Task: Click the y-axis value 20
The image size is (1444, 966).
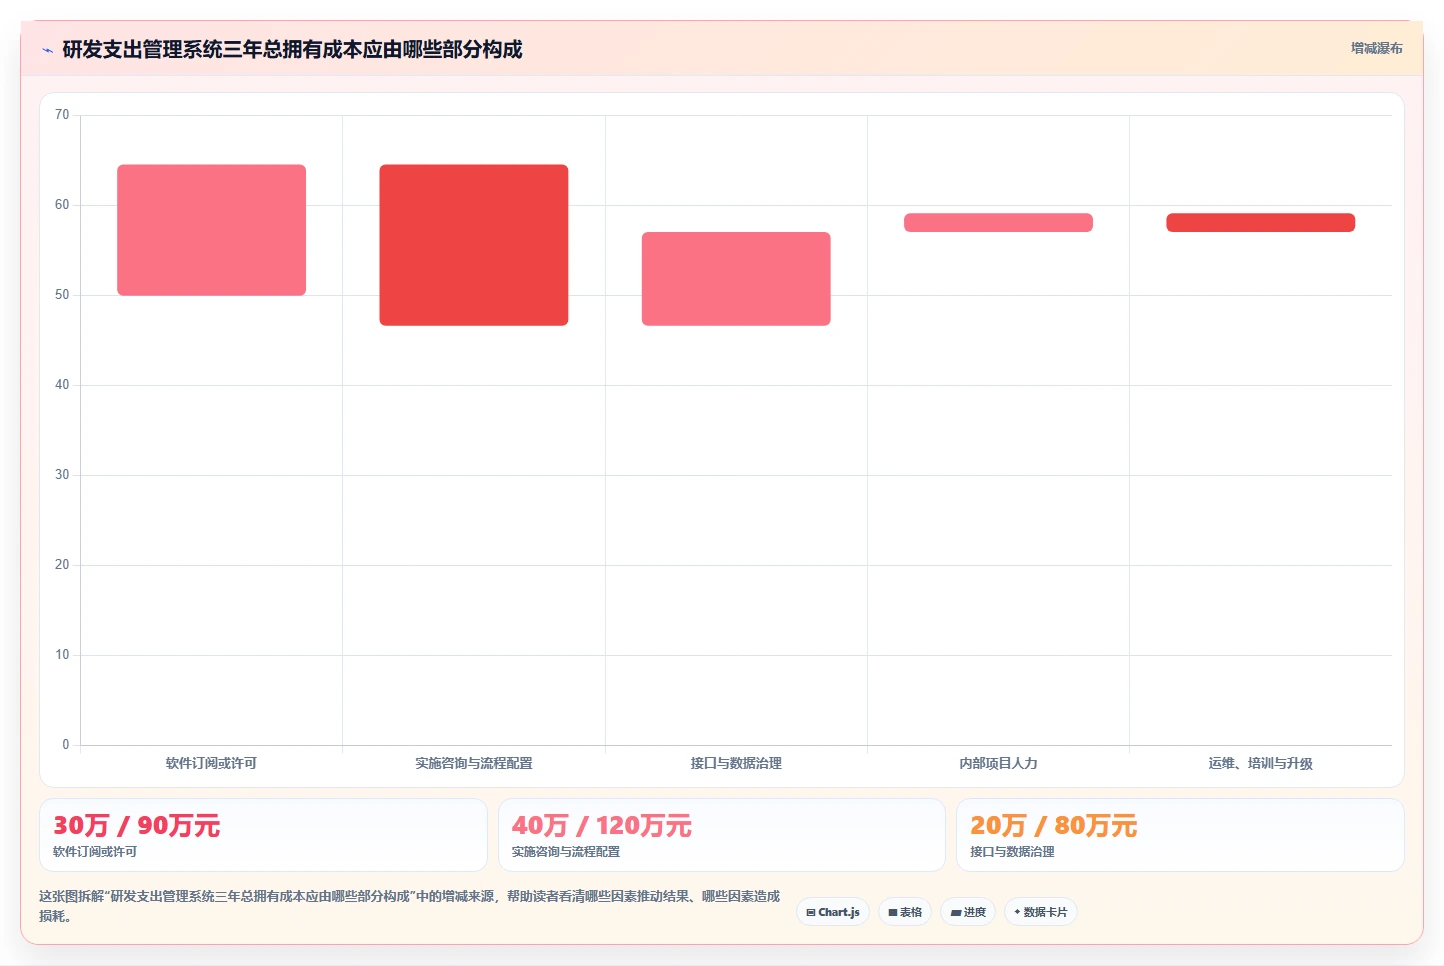Action: pos(62,565)
